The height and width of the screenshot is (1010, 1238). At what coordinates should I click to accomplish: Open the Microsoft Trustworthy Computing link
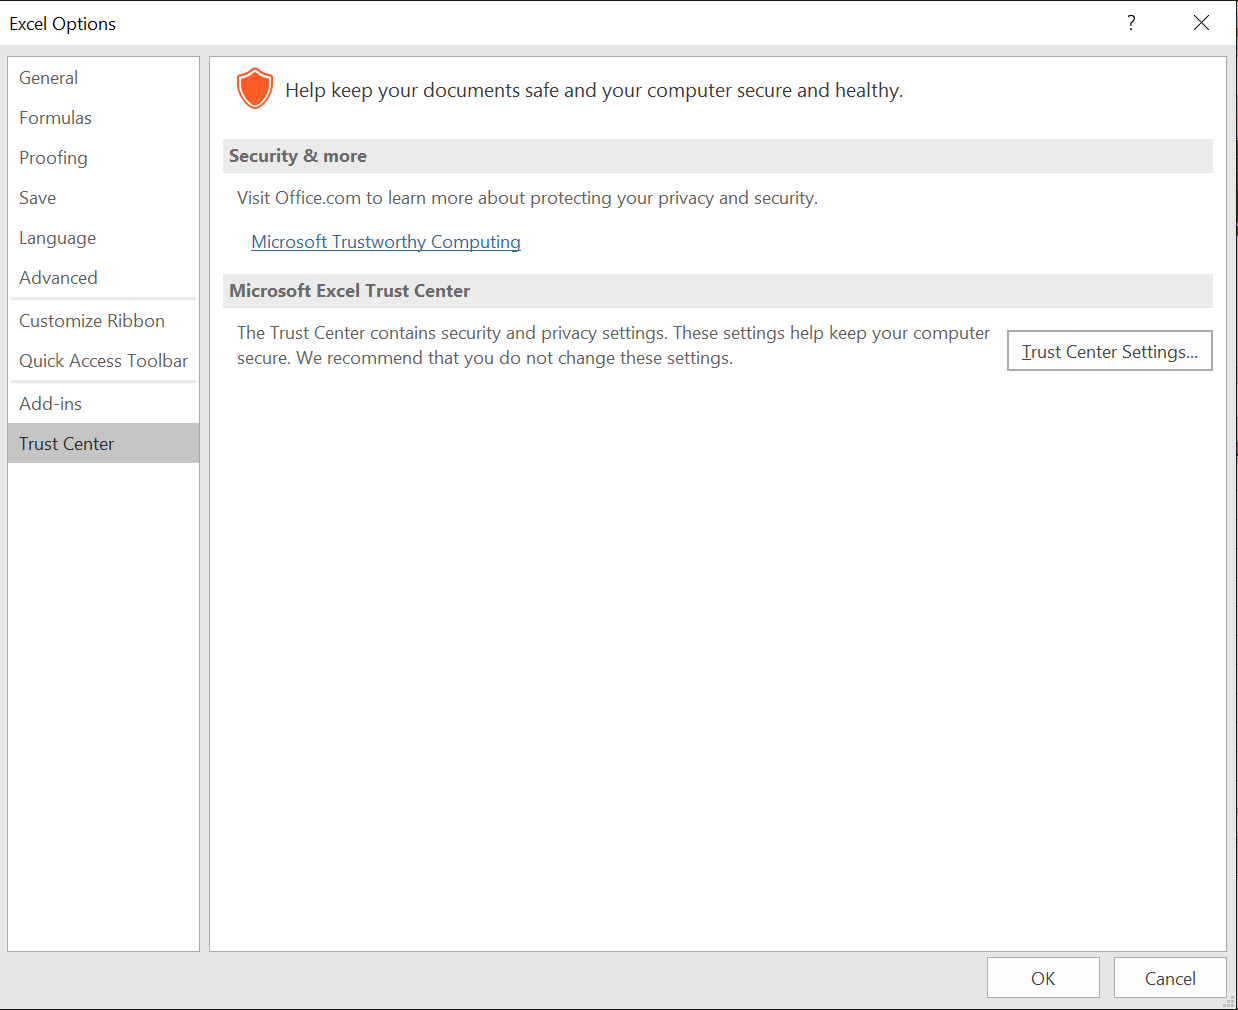click(386, 242)
